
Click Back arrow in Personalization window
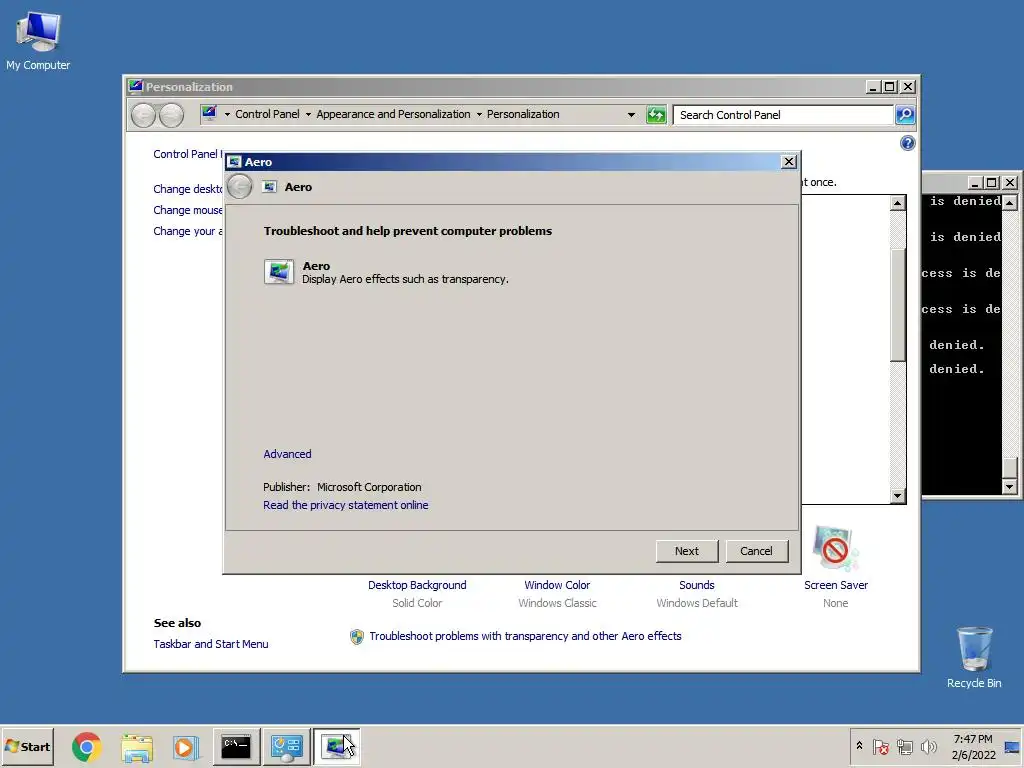pos(143,116)
